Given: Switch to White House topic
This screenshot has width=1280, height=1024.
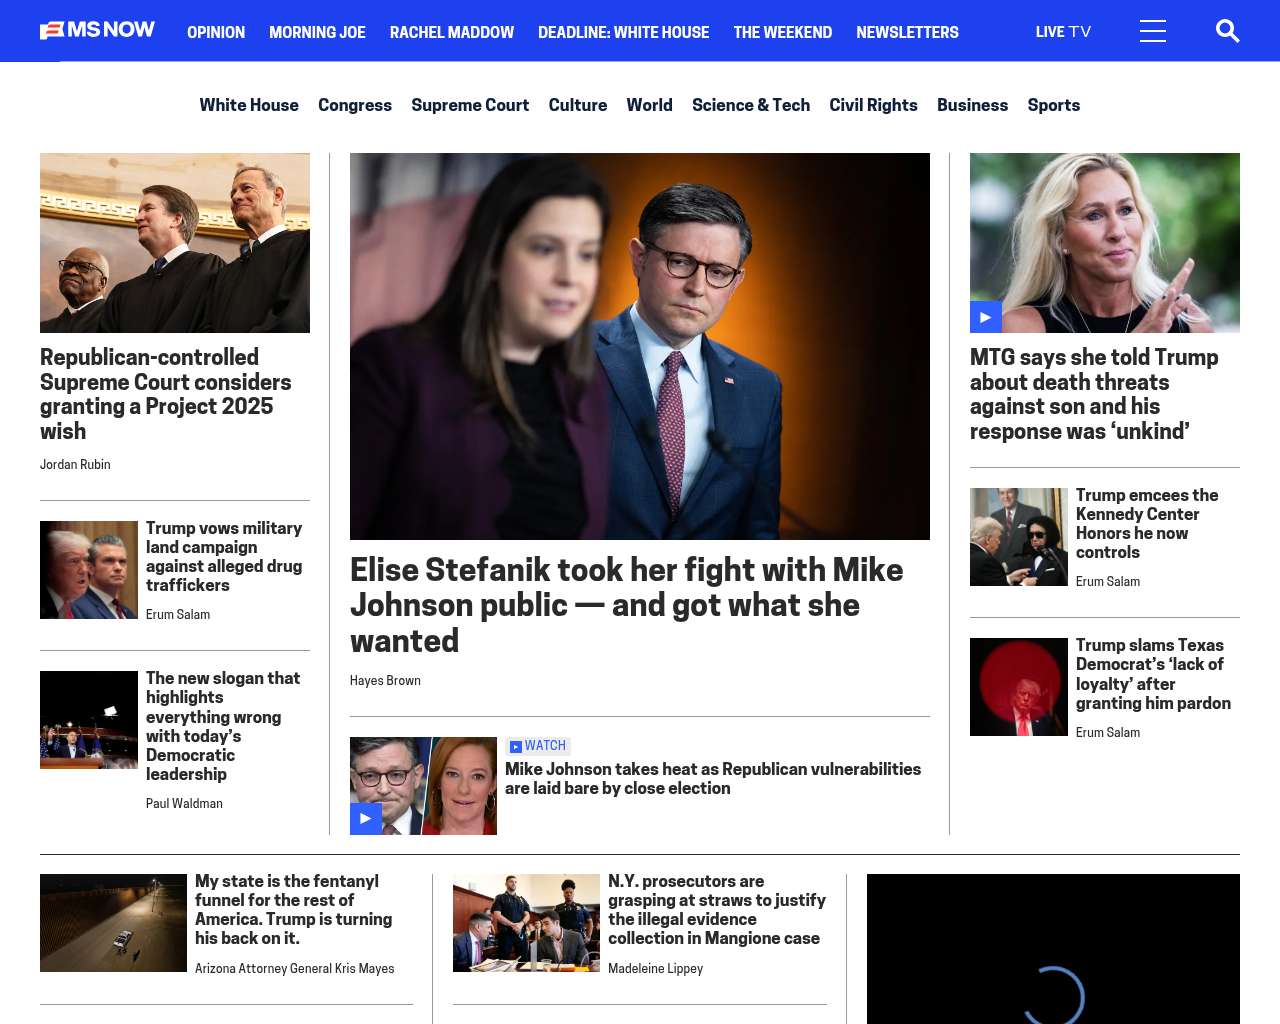Looking at the screenshot, I should coord(249,105).
